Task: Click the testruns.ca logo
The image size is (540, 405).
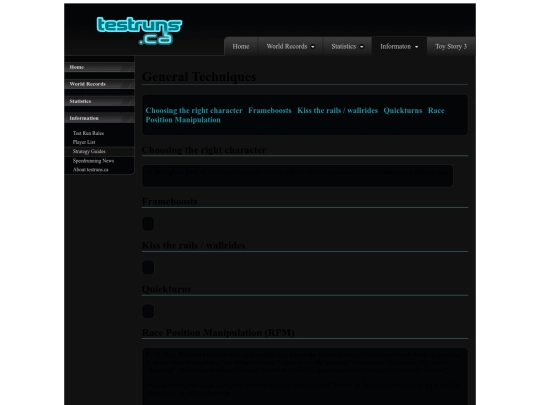Action: pos(139,31)
